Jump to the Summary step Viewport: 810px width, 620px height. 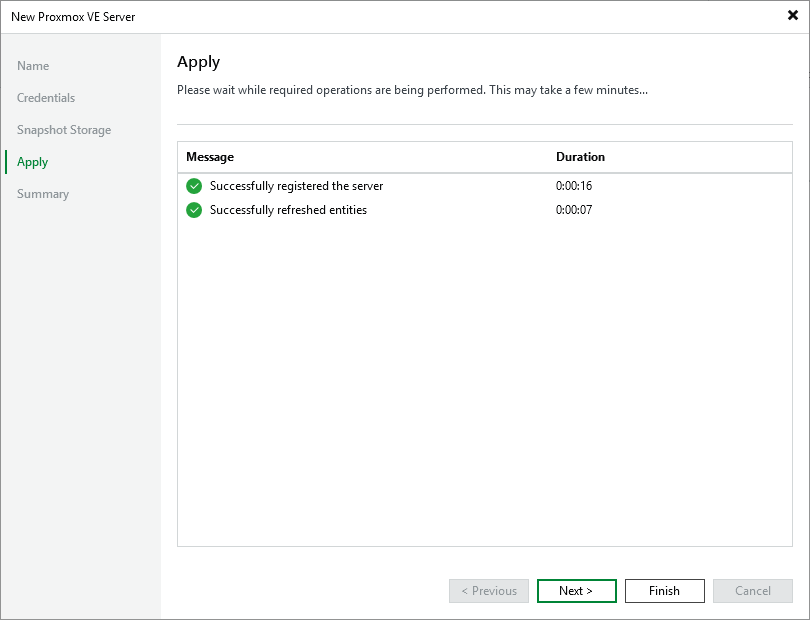pyautogui.click(x=43, y=193)
